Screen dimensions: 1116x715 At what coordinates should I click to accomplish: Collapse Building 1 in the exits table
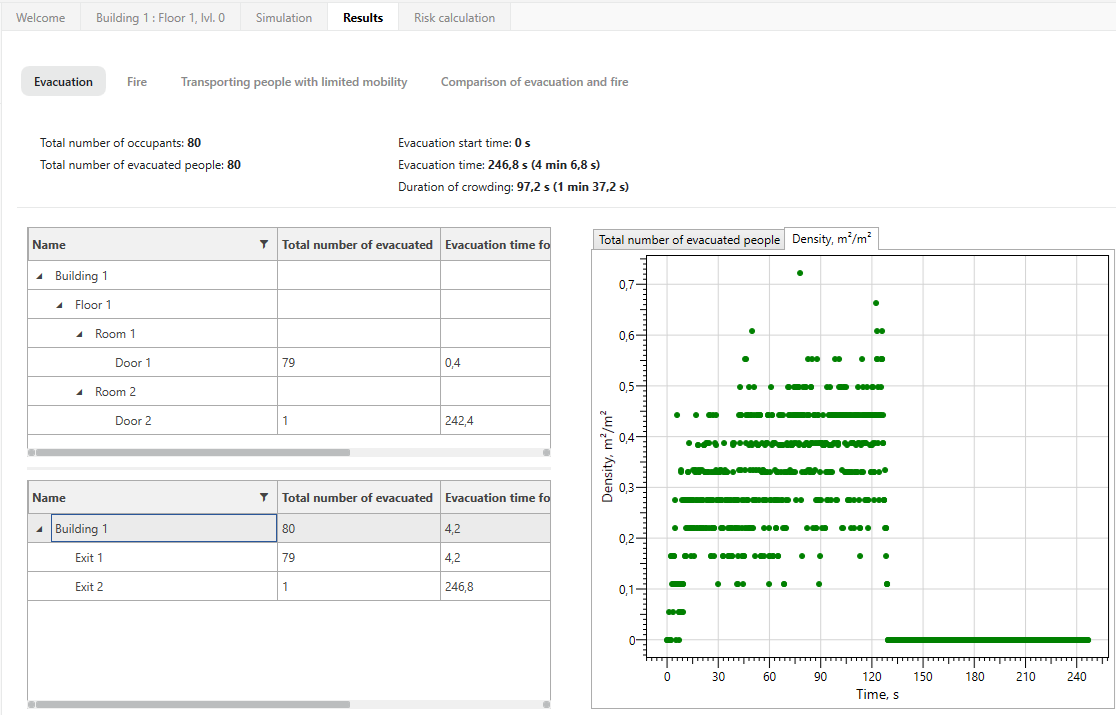click(40, 529)
